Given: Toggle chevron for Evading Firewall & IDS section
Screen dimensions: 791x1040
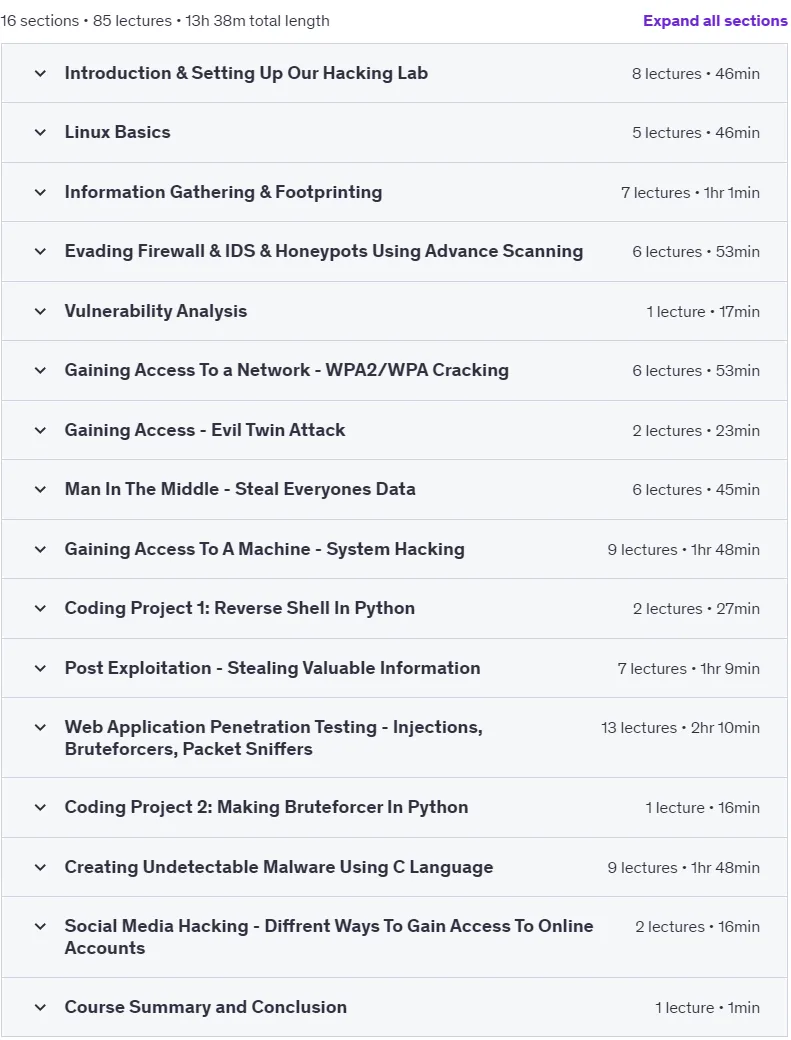Looking at the screenshot, I should click(x=40, y=251).
